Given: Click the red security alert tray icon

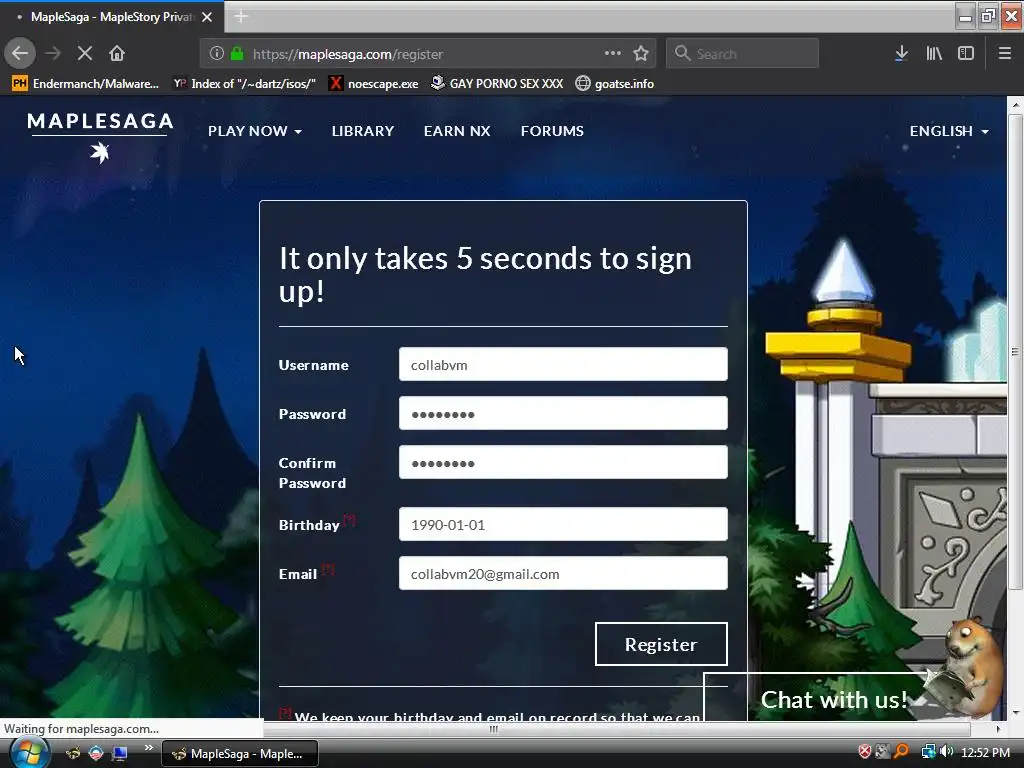Looking at the screenshot, I should [x=865, y=752].
